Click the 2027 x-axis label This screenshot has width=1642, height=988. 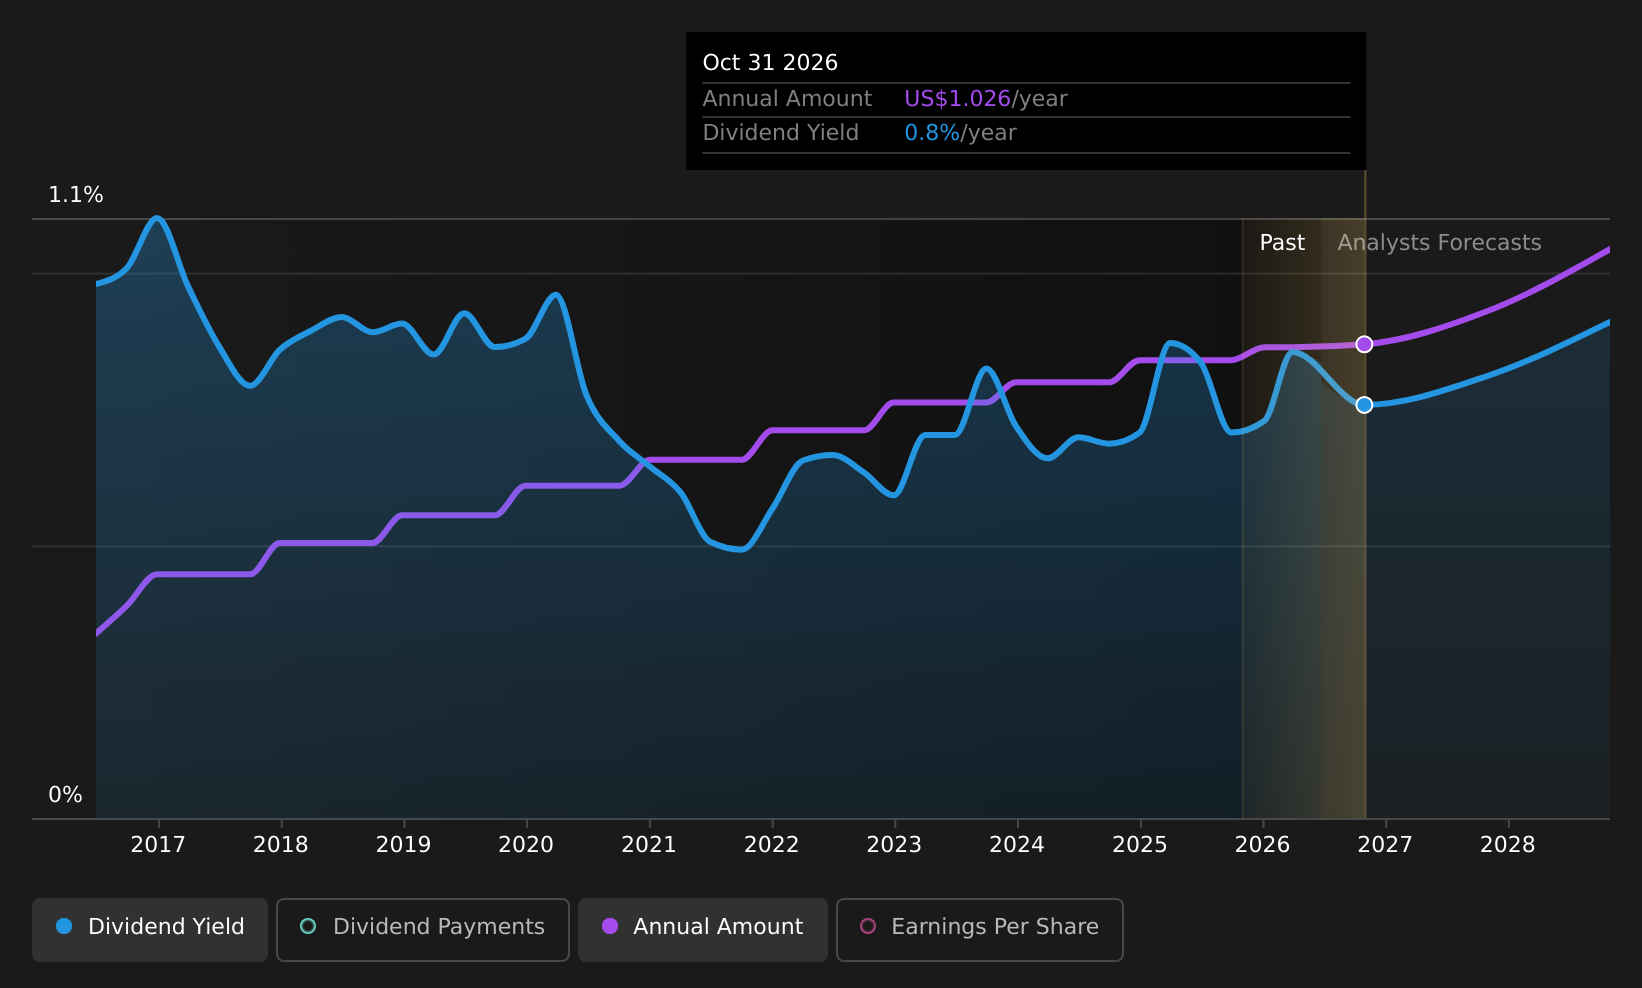point(1385,845)
